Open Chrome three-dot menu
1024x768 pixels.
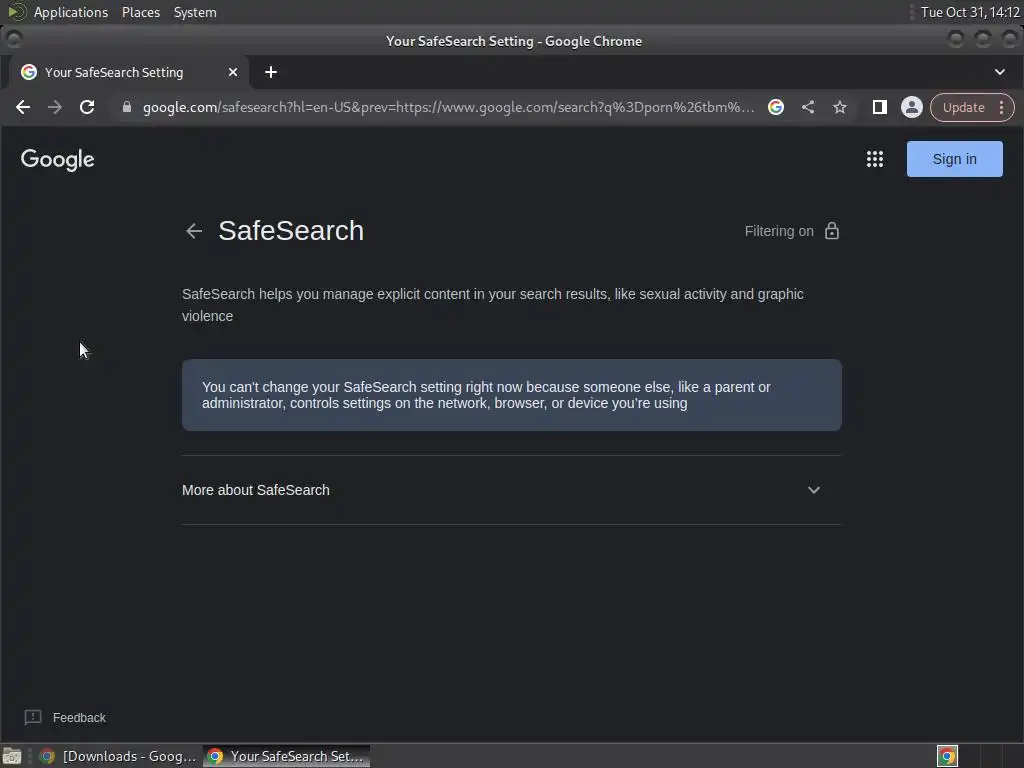[x=1002, y=107]
